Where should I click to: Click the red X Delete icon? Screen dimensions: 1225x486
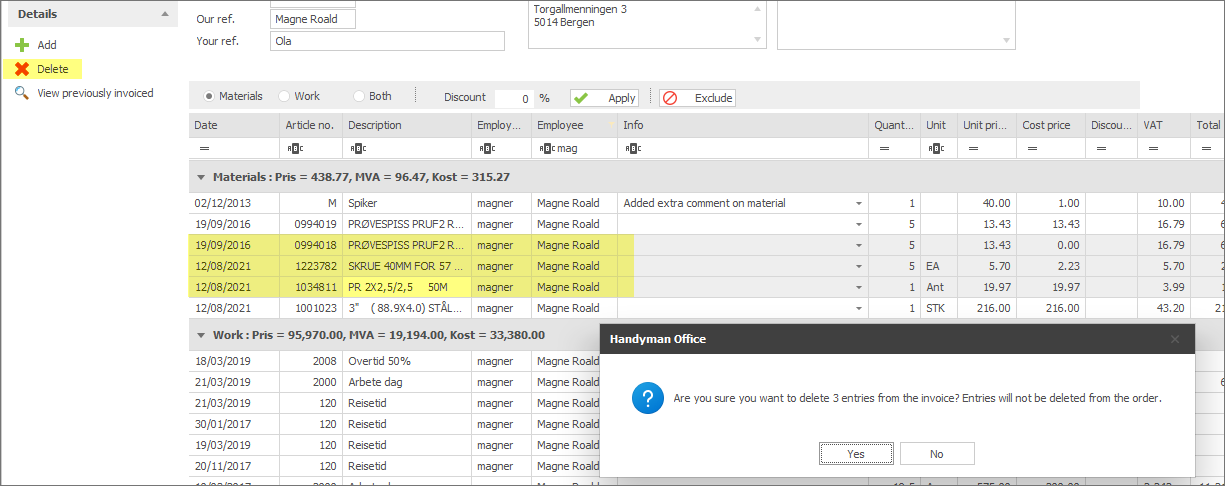coord(21,69)
